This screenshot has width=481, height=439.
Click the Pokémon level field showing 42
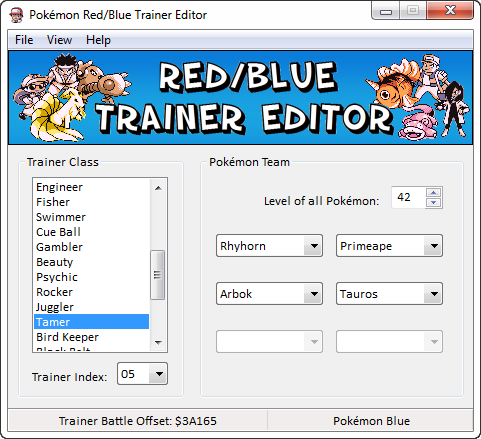409,197
